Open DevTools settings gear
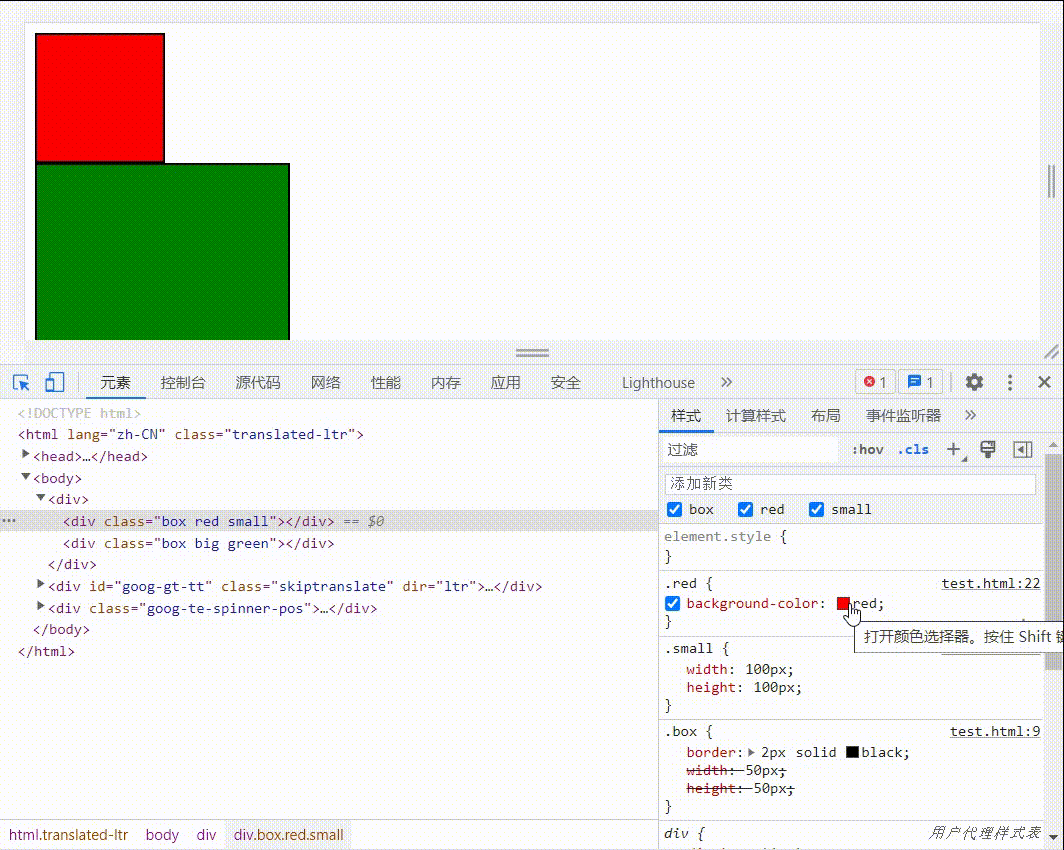The width and height of the screenshot is (1064, 850). [974, 382]
